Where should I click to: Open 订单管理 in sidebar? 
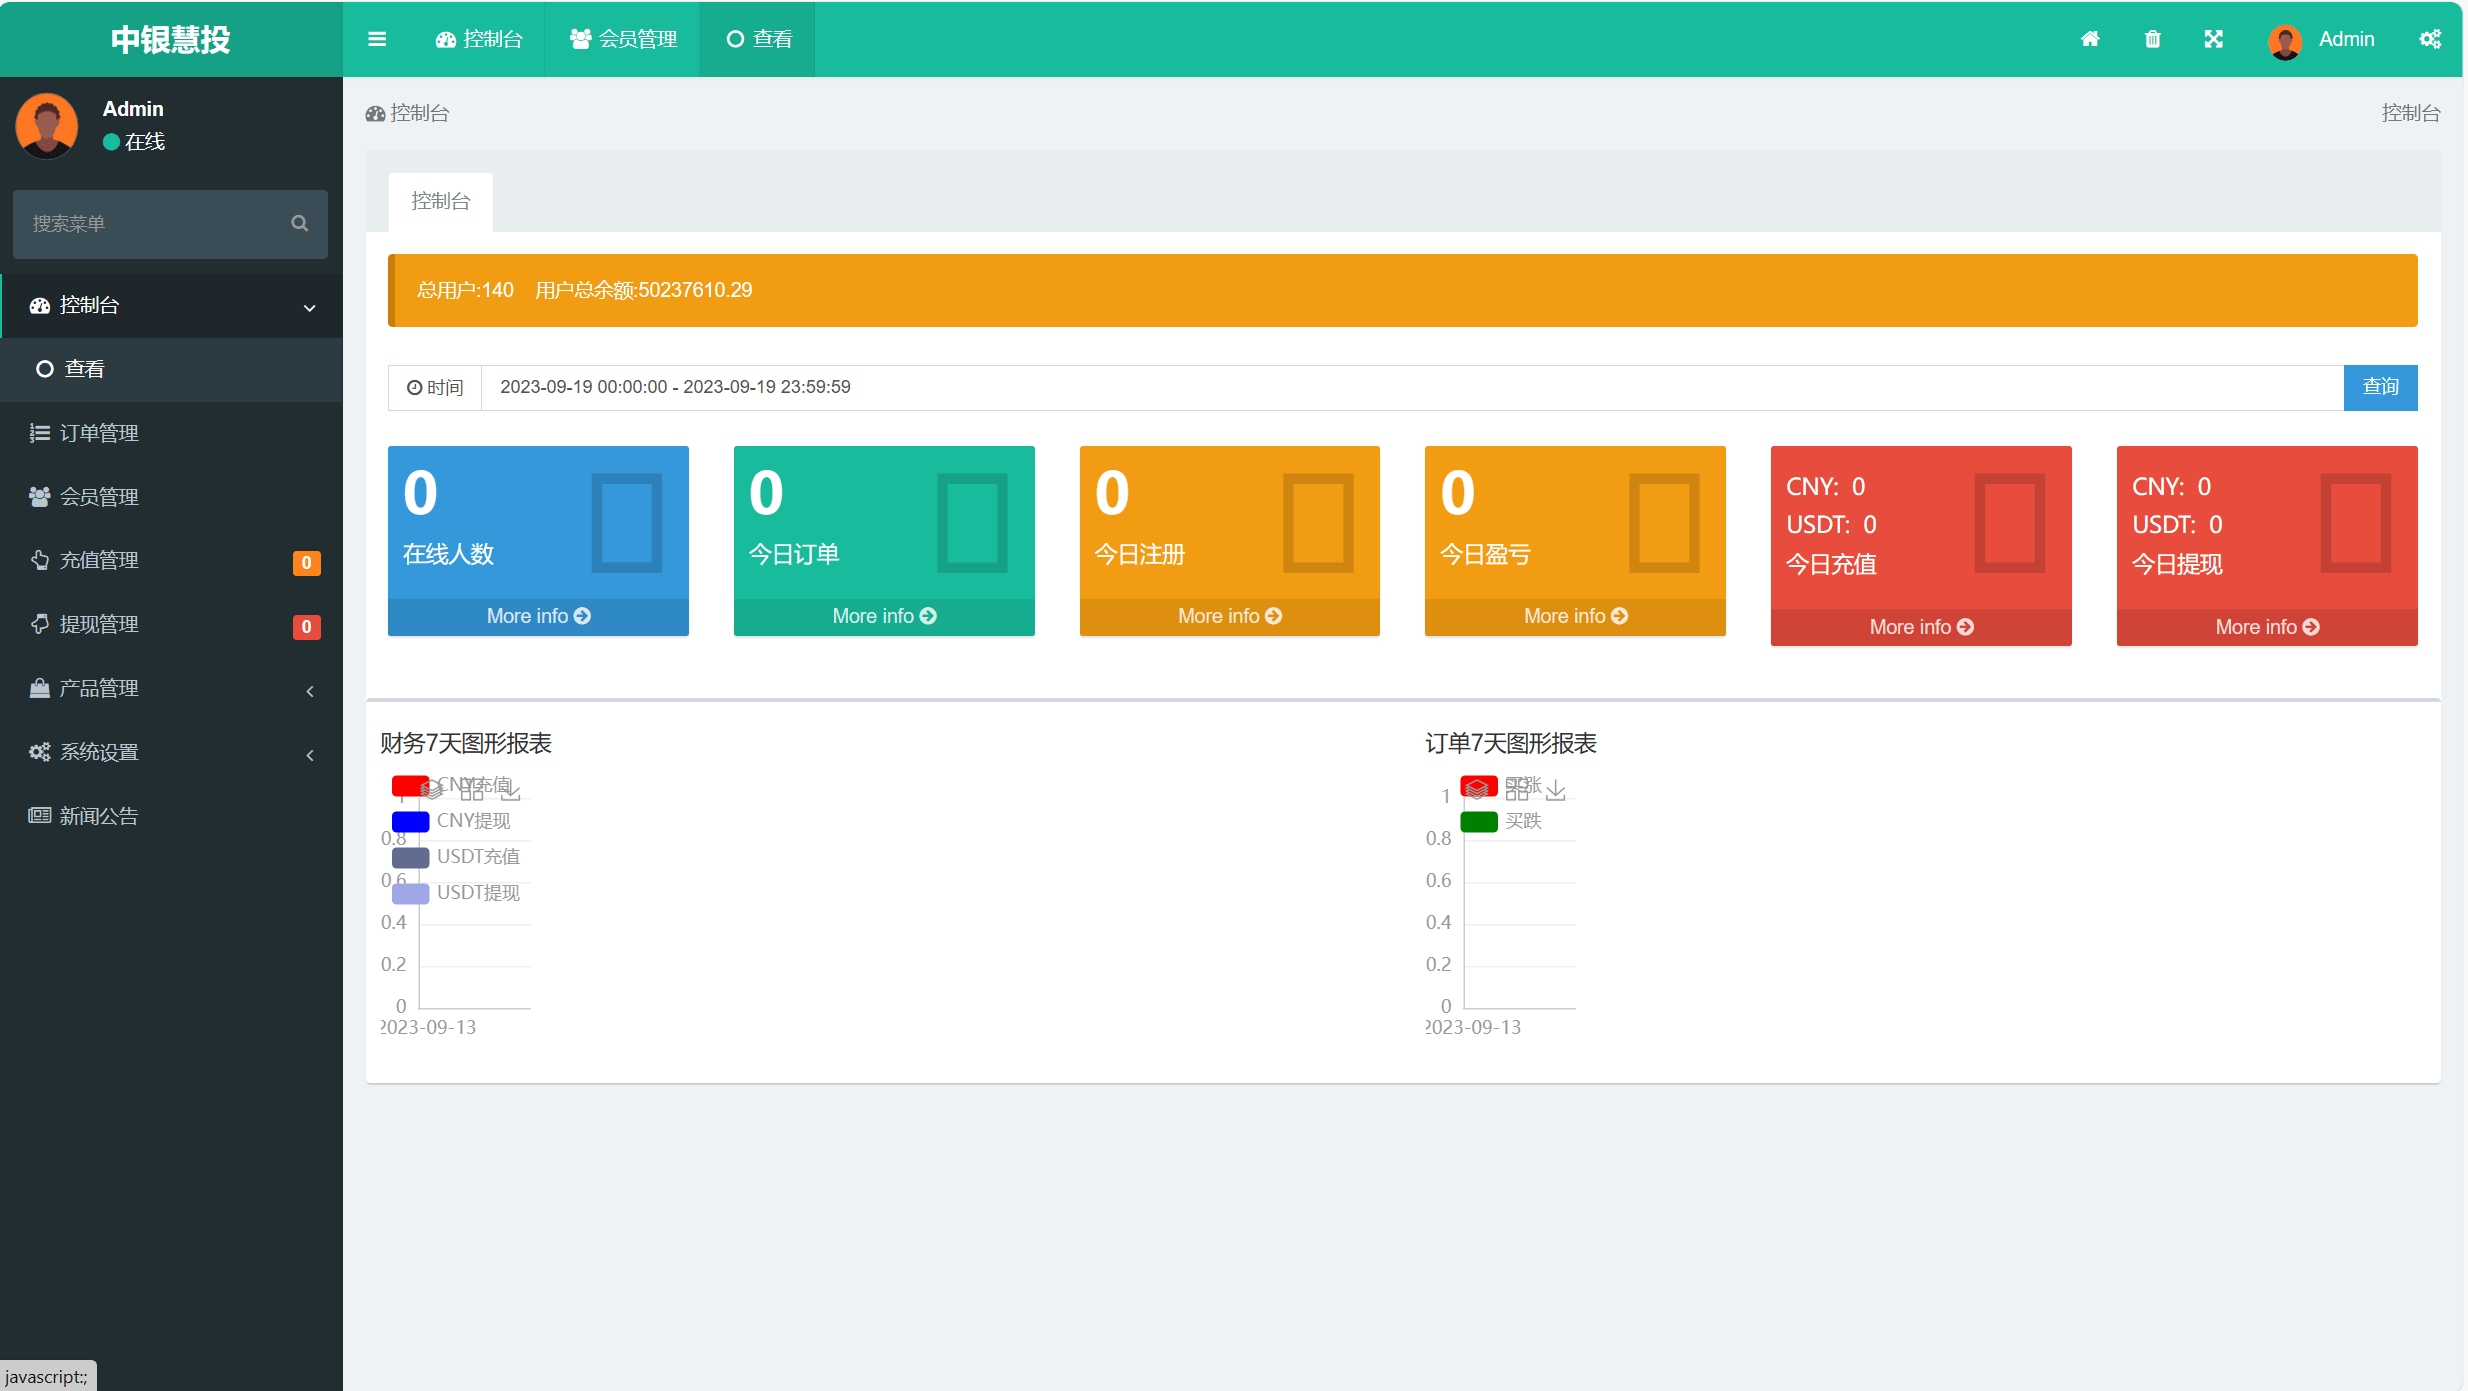tap(99, 433)
